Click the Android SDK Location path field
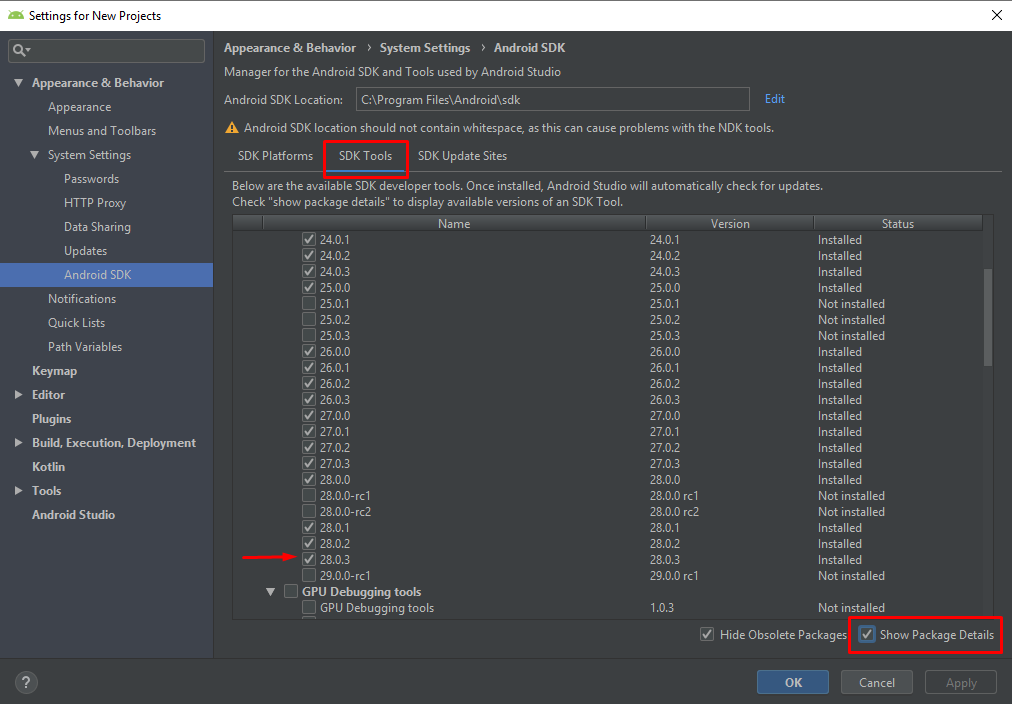Screen dimensions: 1012x704 point(552,99)
